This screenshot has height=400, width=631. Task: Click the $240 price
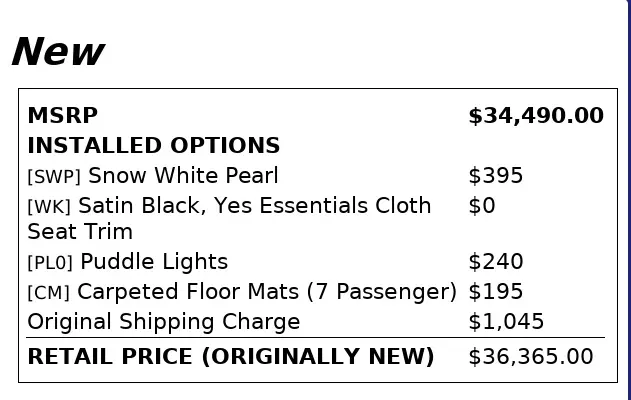coord(496,262)
